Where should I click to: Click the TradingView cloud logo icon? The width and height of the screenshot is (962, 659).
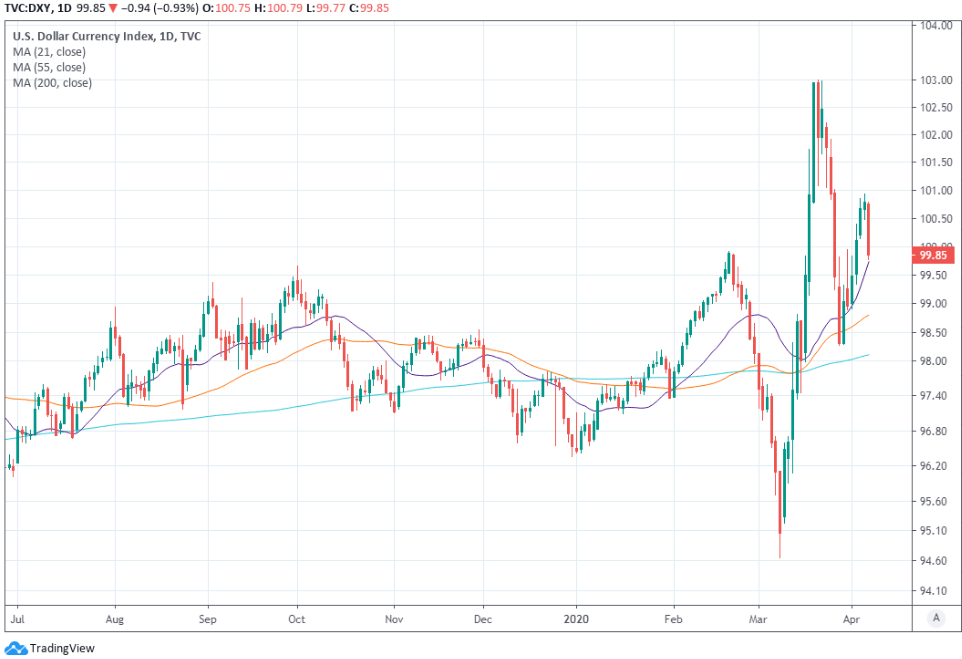(16, 648)
